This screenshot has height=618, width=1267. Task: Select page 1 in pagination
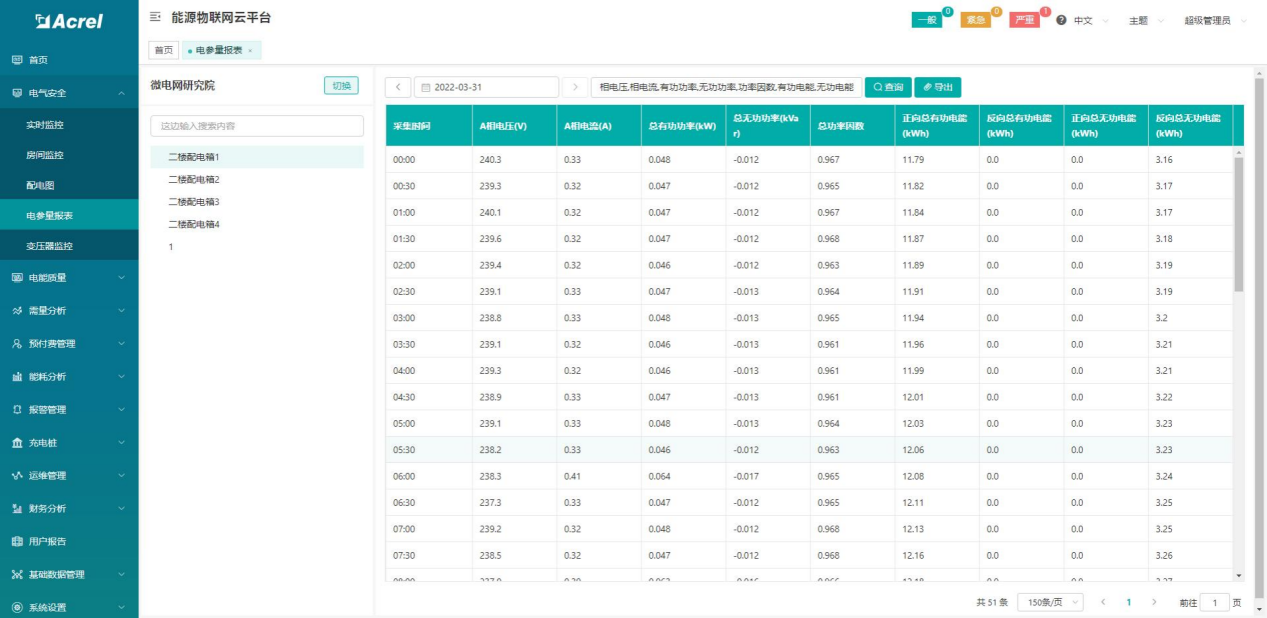[x=1129, y=603]
